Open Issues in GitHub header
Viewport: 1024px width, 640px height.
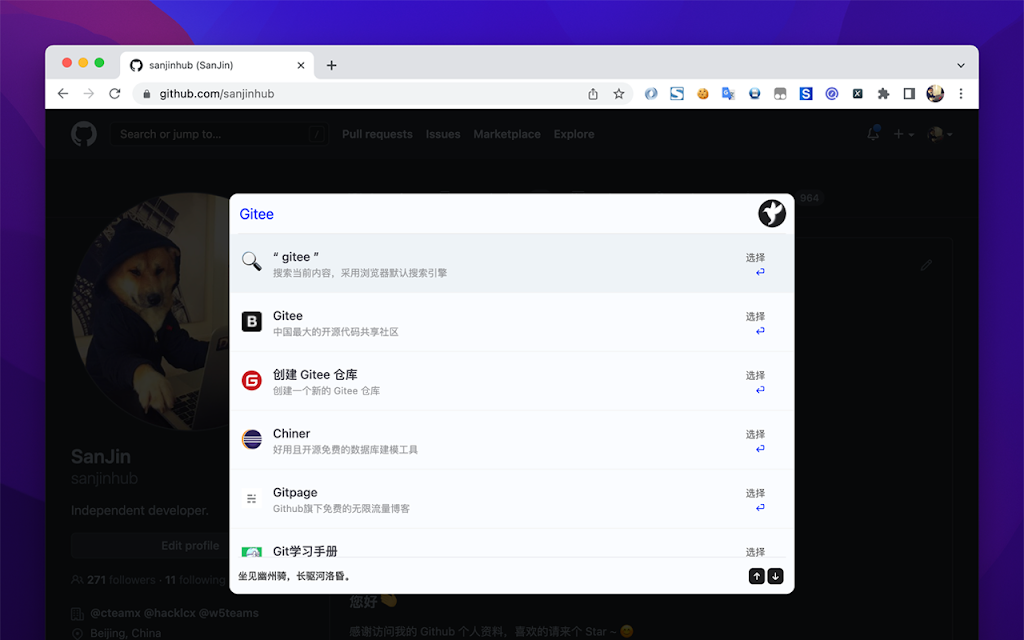tap(443, 134)
